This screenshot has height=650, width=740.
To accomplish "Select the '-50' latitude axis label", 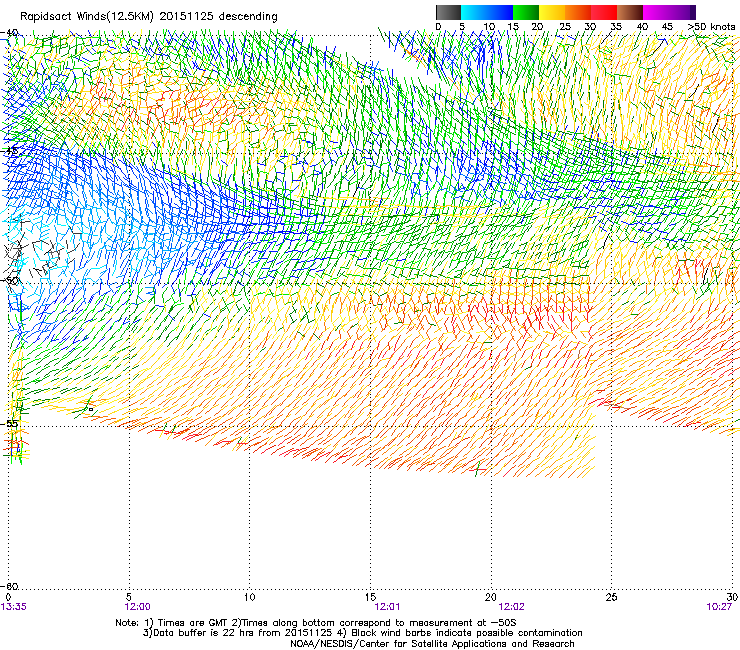I will [x=9, y=281].
